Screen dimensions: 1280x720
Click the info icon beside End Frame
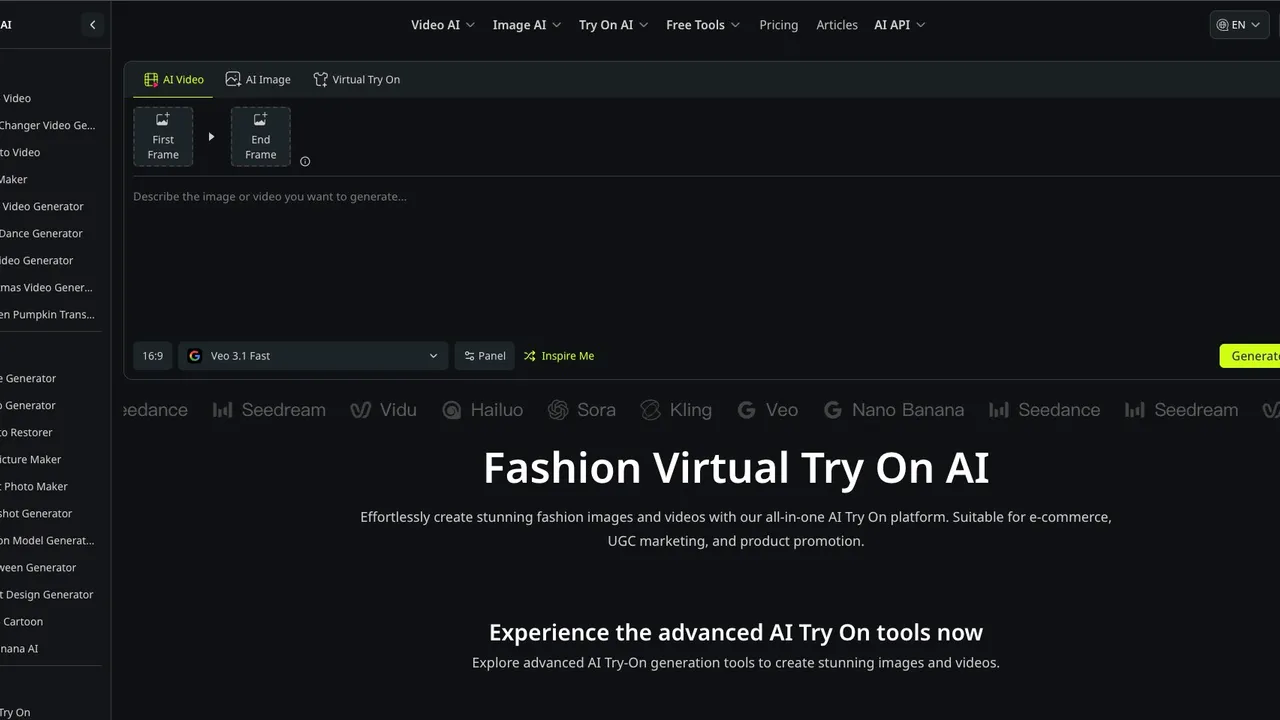305,161
